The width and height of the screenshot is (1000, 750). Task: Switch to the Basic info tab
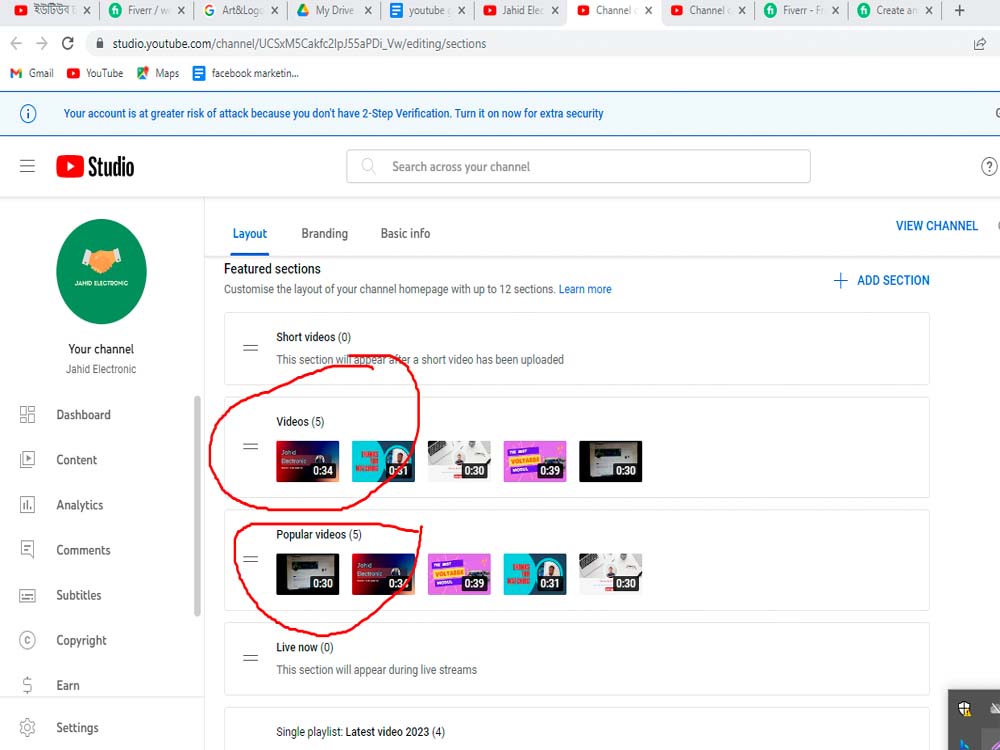[405, 233]
